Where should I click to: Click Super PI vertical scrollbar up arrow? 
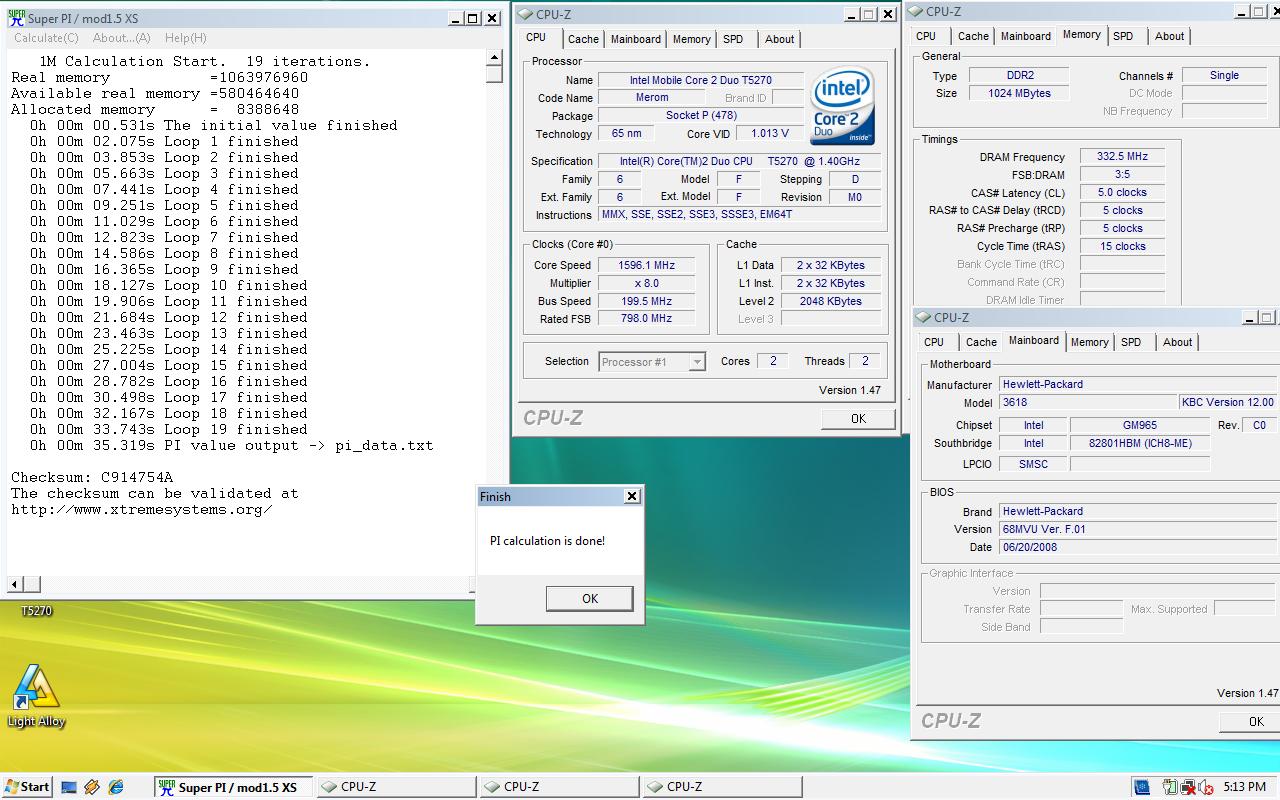tap(494, 57)
